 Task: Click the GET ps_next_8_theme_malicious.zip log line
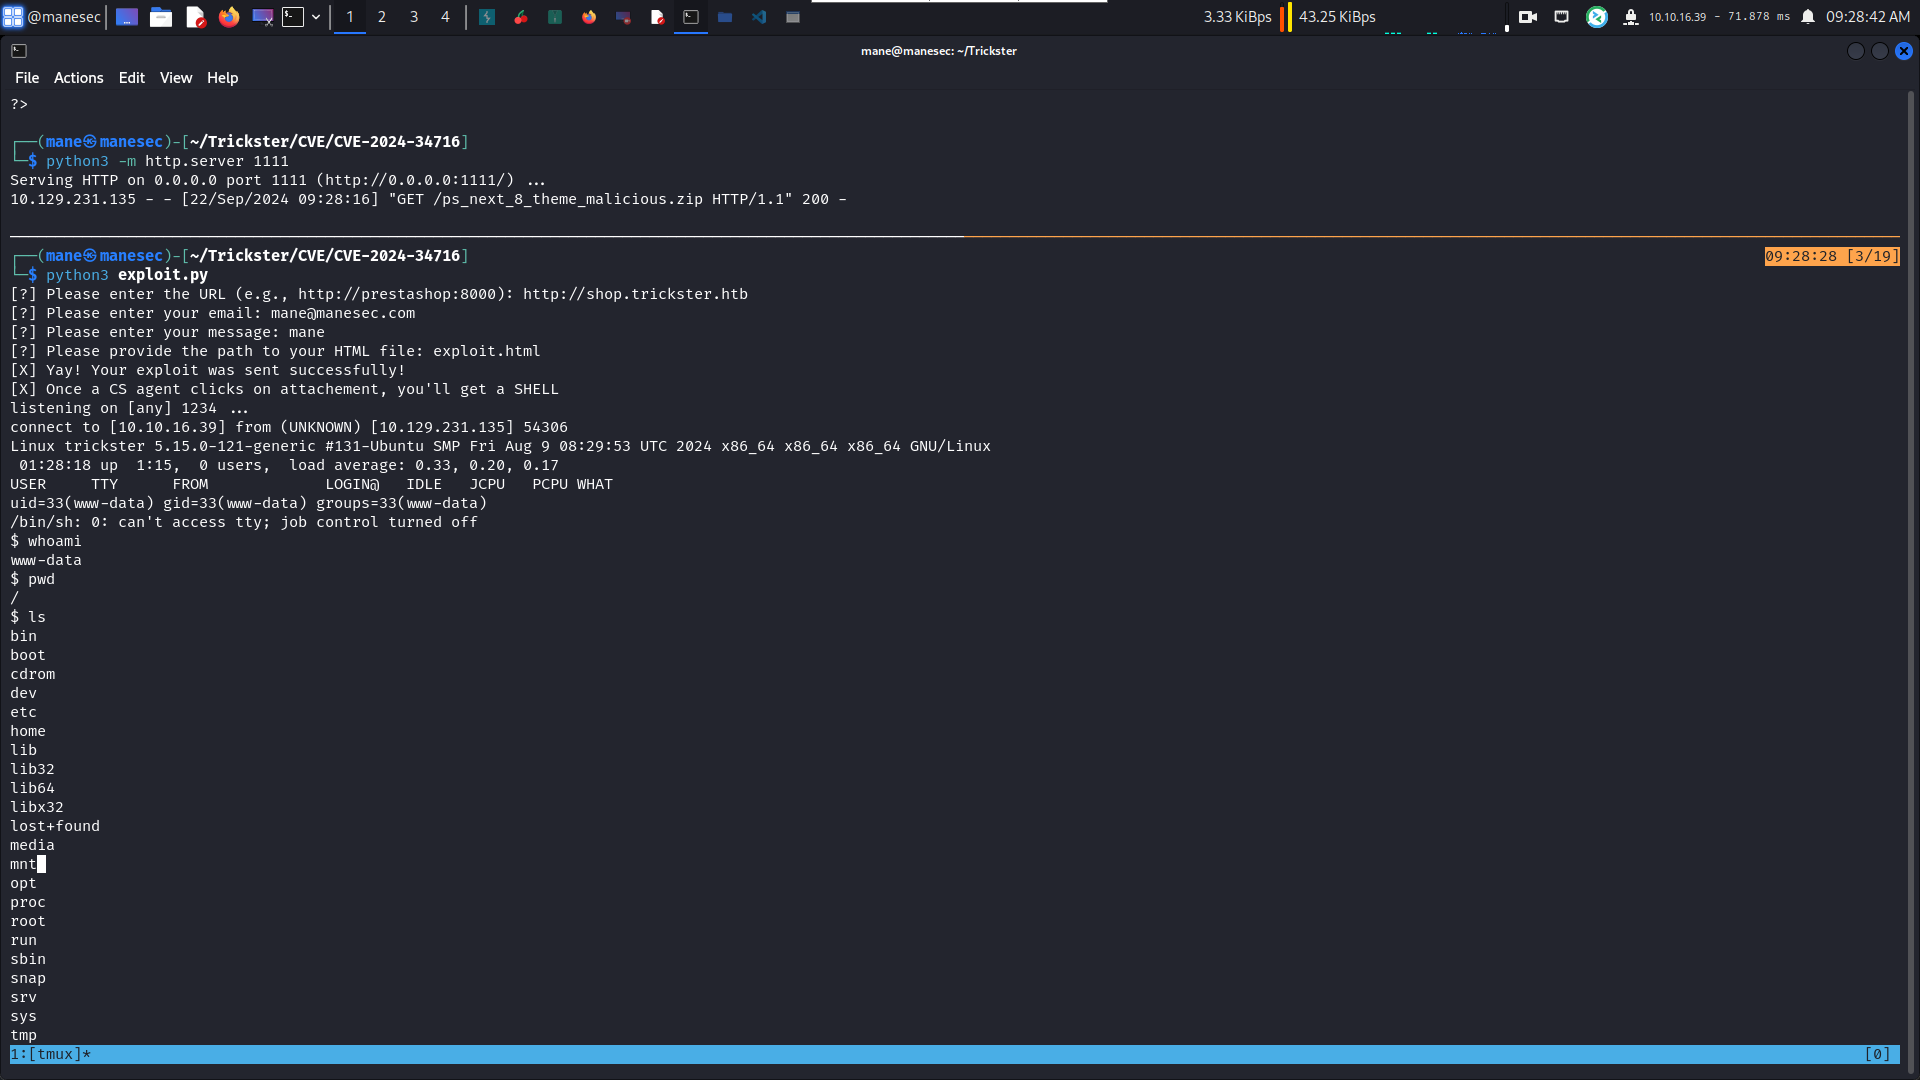coord(428,199)
